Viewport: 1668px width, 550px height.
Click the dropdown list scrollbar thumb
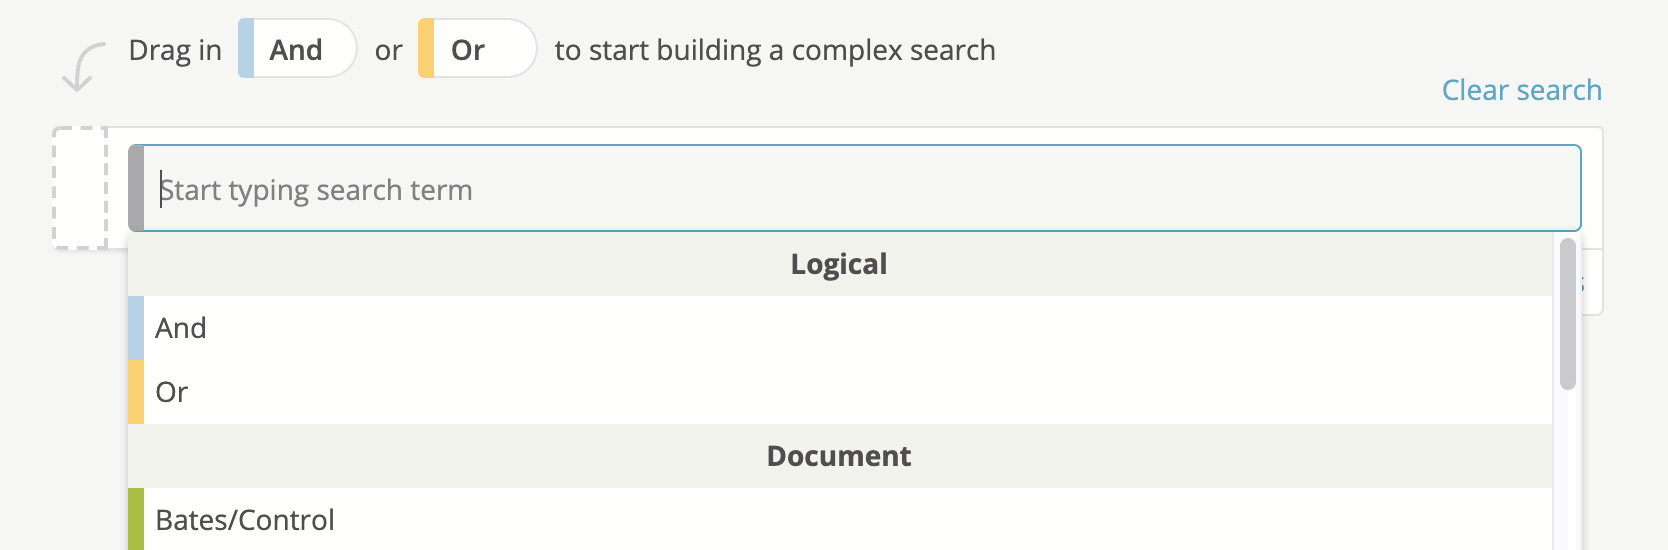pos(1568,313)
